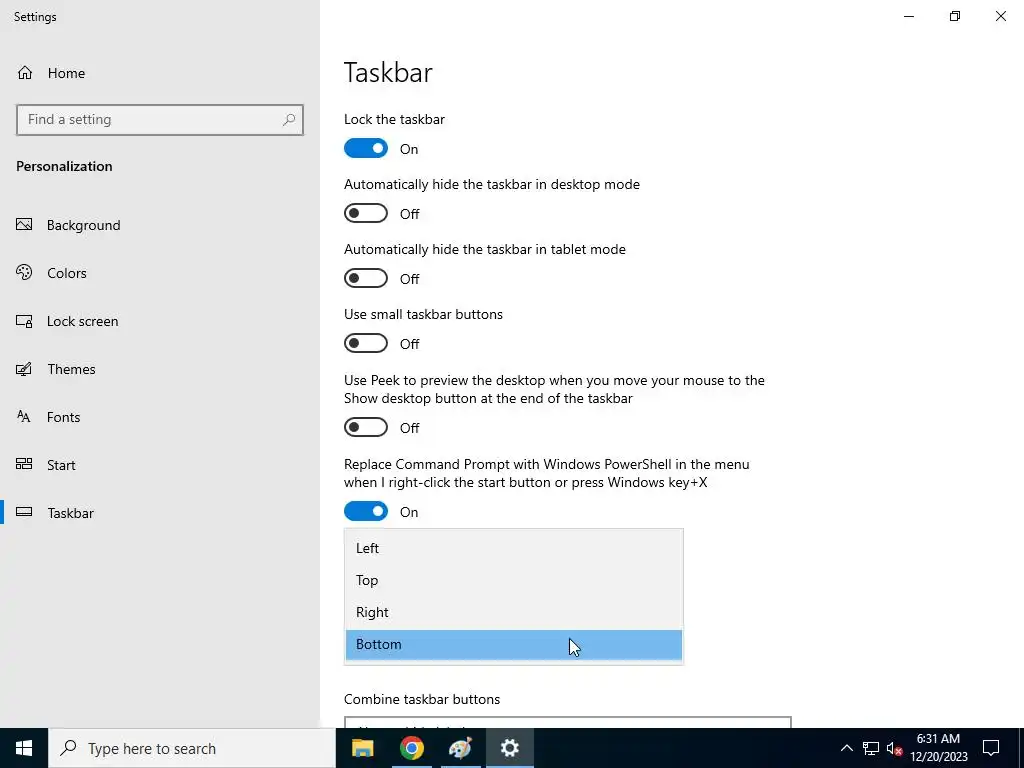Launch Google Chrome from the taskbar
Viewport: 1024px width, 768px height.
[x=411, y=748]
